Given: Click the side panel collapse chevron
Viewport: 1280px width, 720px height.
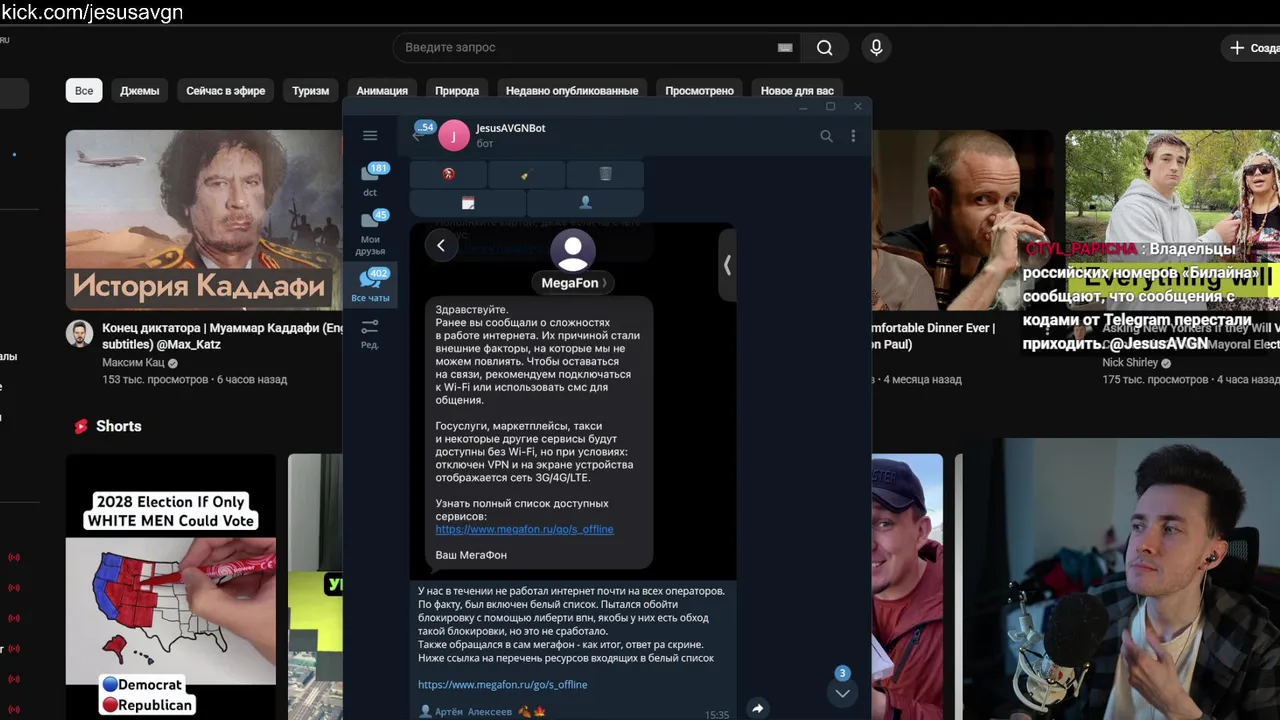Looking at the screenshot, I should tap(727, 265).
